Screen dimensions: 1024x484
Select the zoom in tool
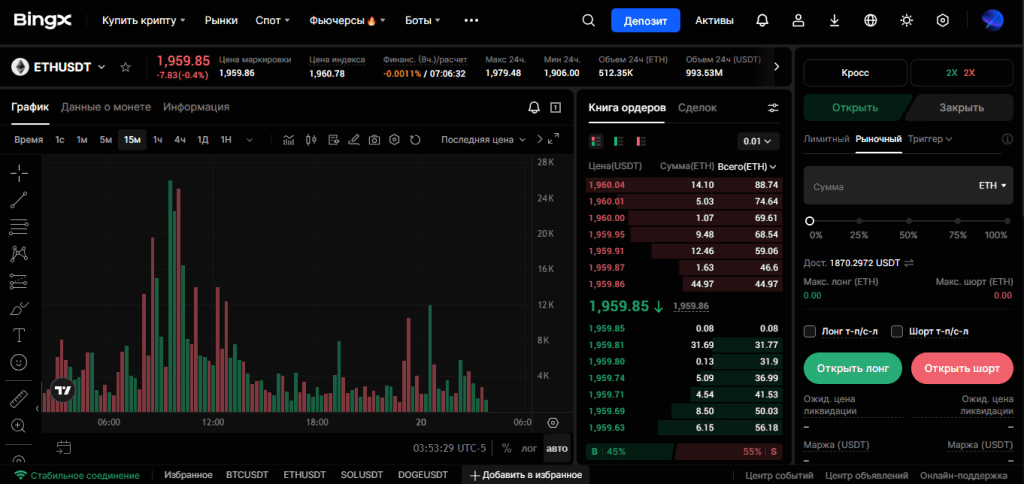[19, 425]
